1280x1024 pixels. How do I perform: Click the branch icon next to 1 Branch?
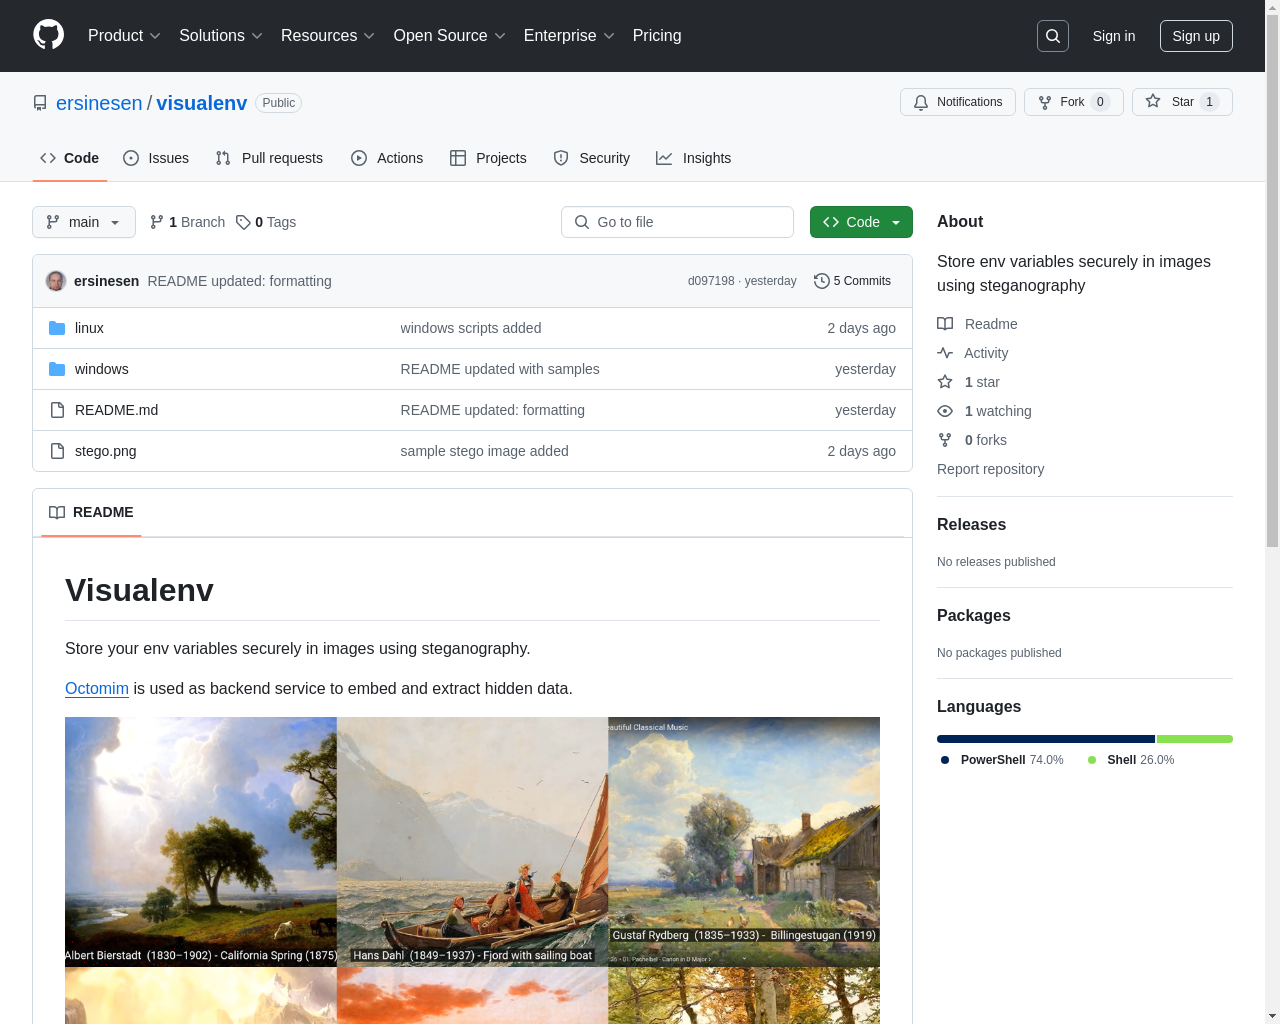[x=157, y=222]
